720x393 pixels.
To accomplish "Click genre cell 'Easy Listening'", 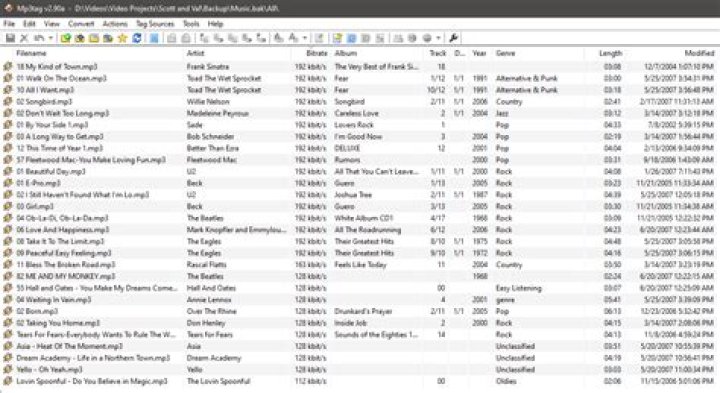I will tap(518, 288).
